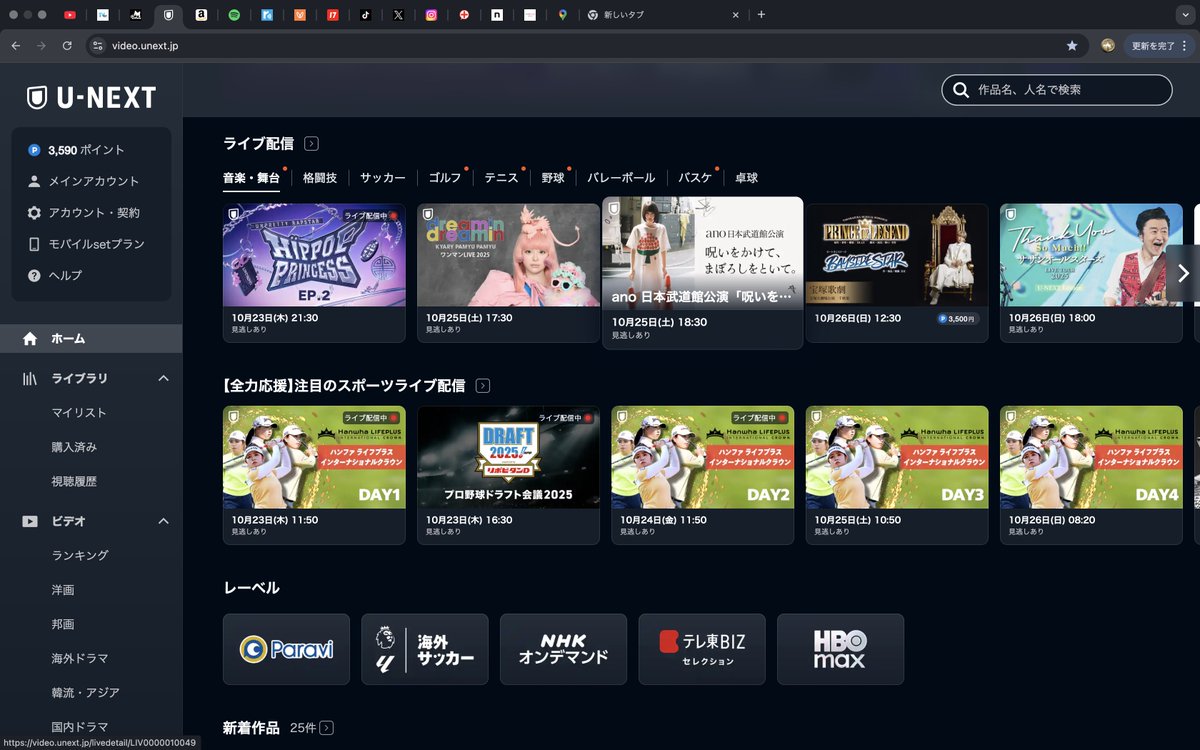Open 視聴履歴 in sidebar
Screen dimensions: 1200x750
[x=74, y=482]
